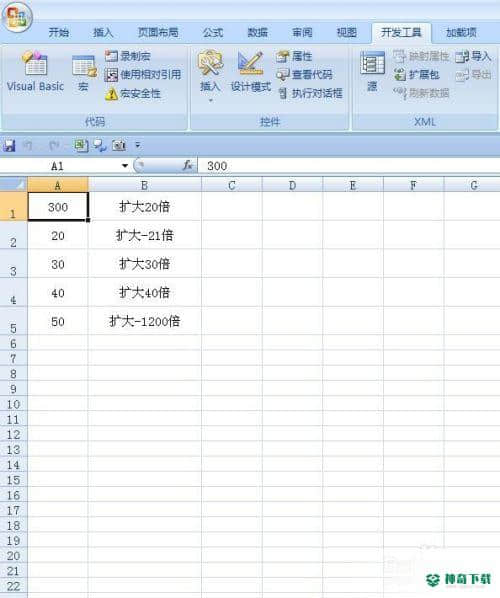Start recording with 录制宏
This screenshot has width=500, height=598.
(x=128, y=56)
